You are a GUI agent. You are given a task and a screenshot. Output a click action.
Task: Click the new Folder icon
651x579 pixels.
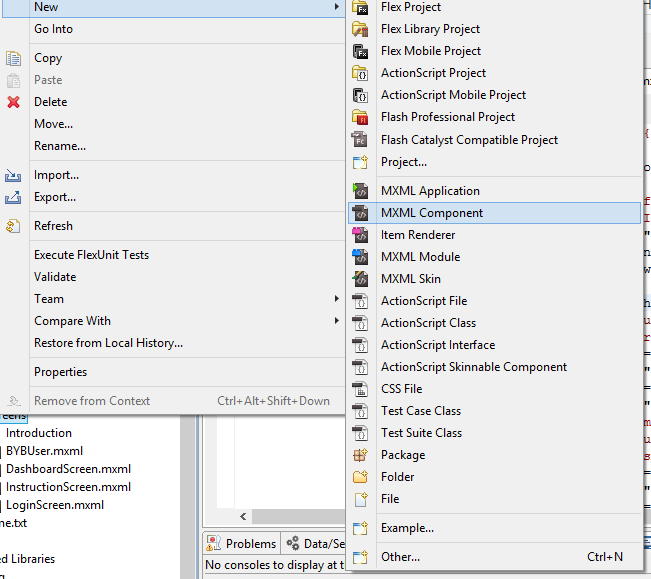click(x=360, y=477)
